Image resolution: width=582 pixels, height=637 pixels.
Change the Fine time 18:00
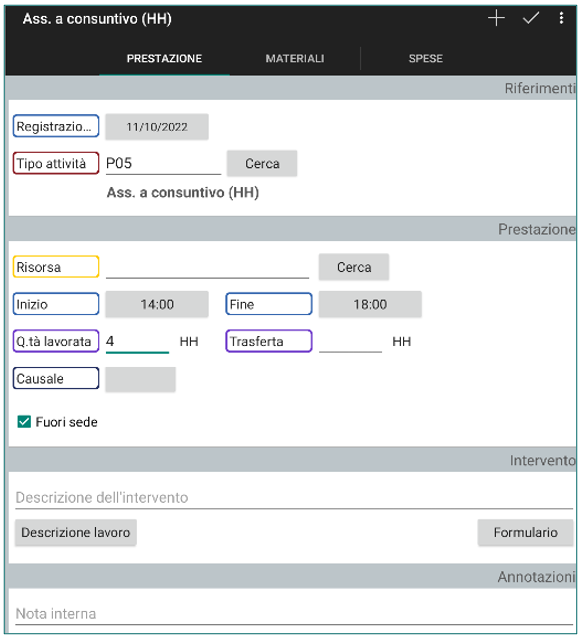[x=370, y=304]
